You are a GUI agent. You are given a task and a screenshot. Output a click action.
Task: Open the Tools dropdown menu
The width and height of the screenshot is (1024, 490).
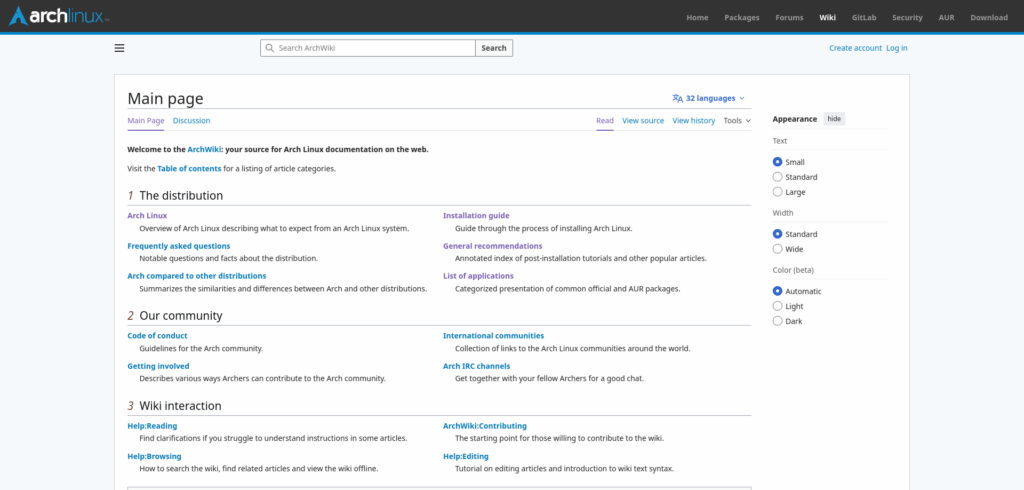pos(737,121)
